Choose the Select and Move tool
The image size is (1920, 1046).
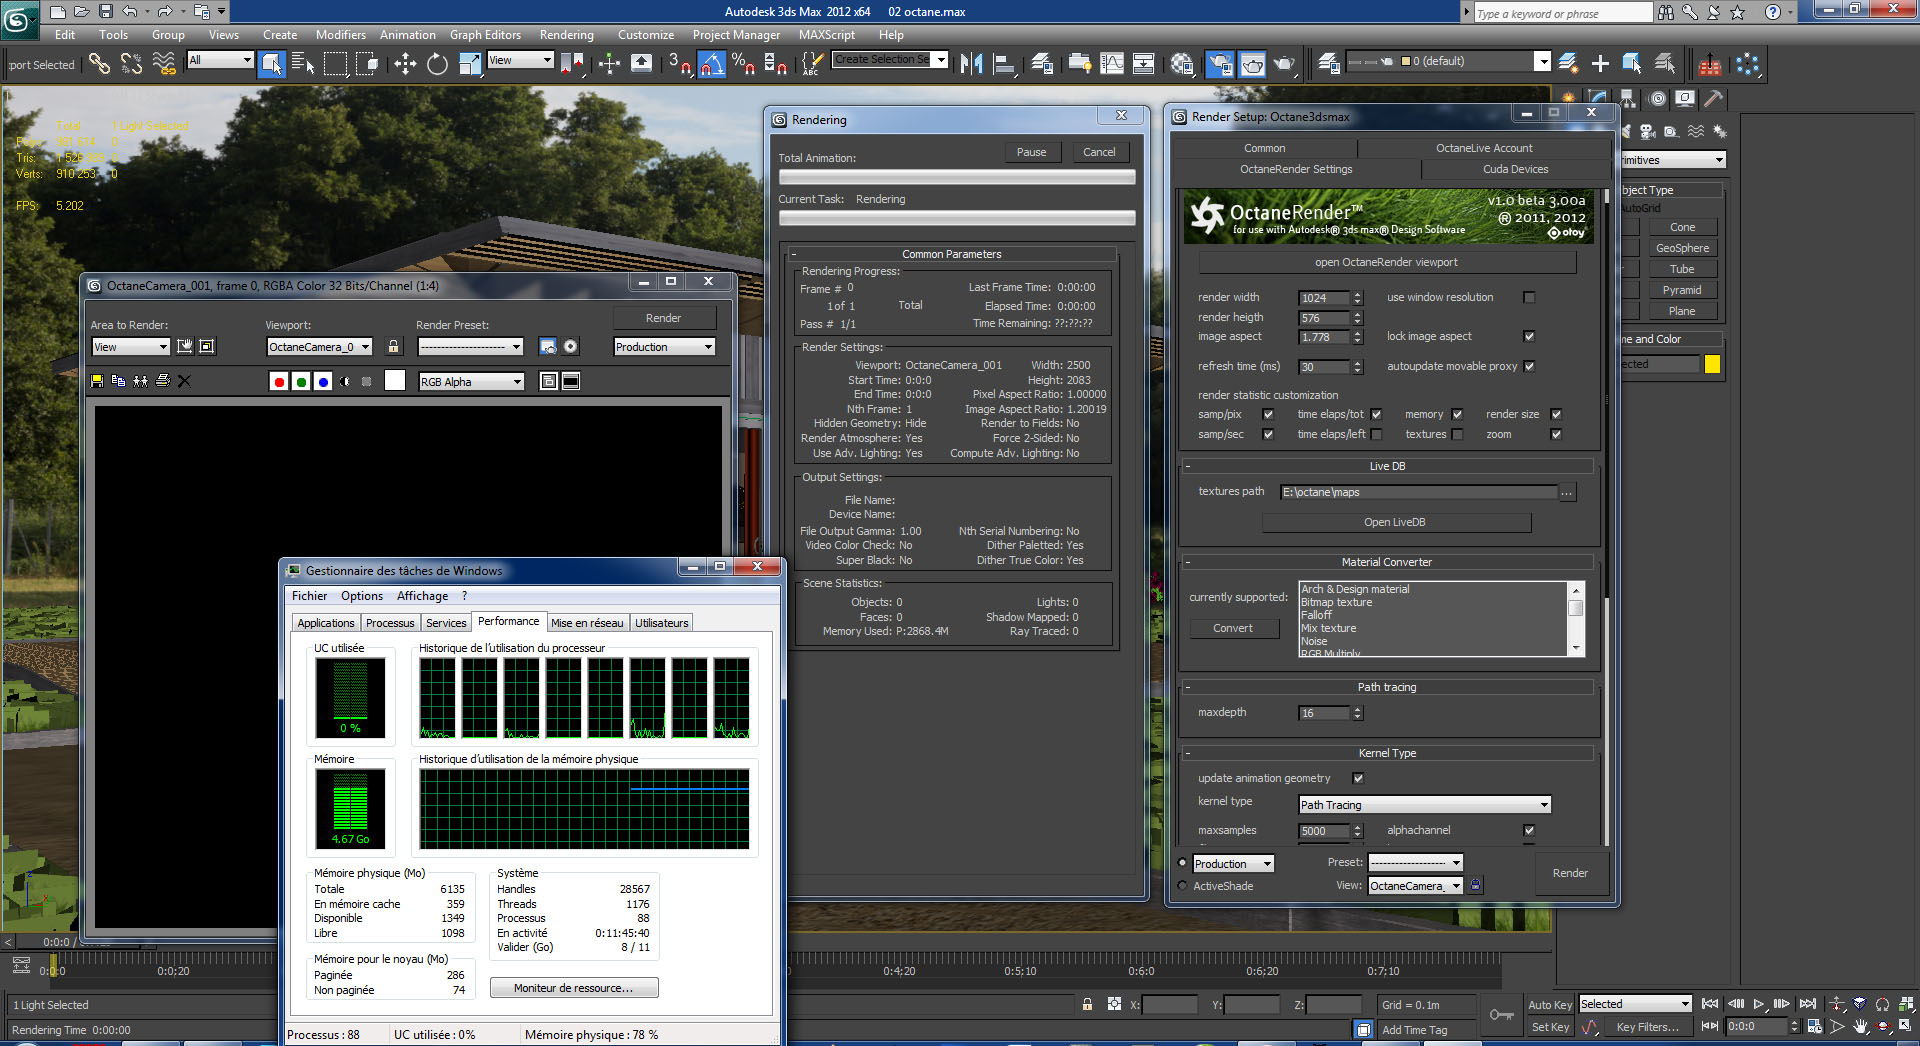(x=405, y=64)
